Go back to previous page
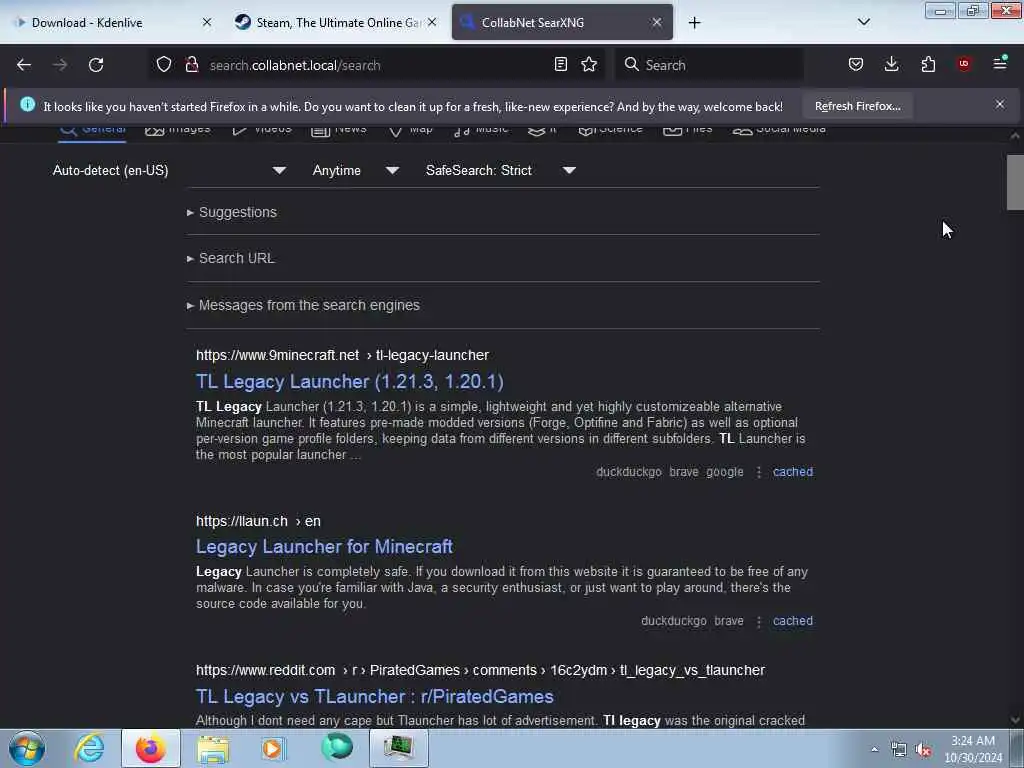 click(24, 65)
